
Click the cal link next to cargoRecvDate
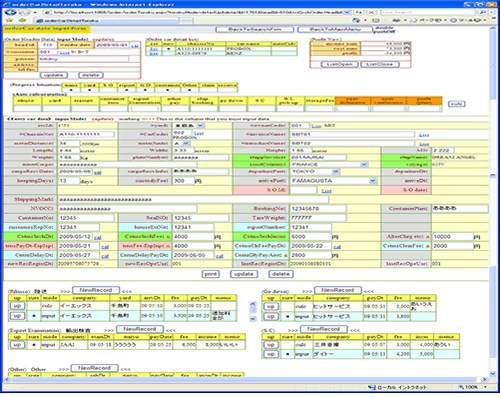point(98,172)
